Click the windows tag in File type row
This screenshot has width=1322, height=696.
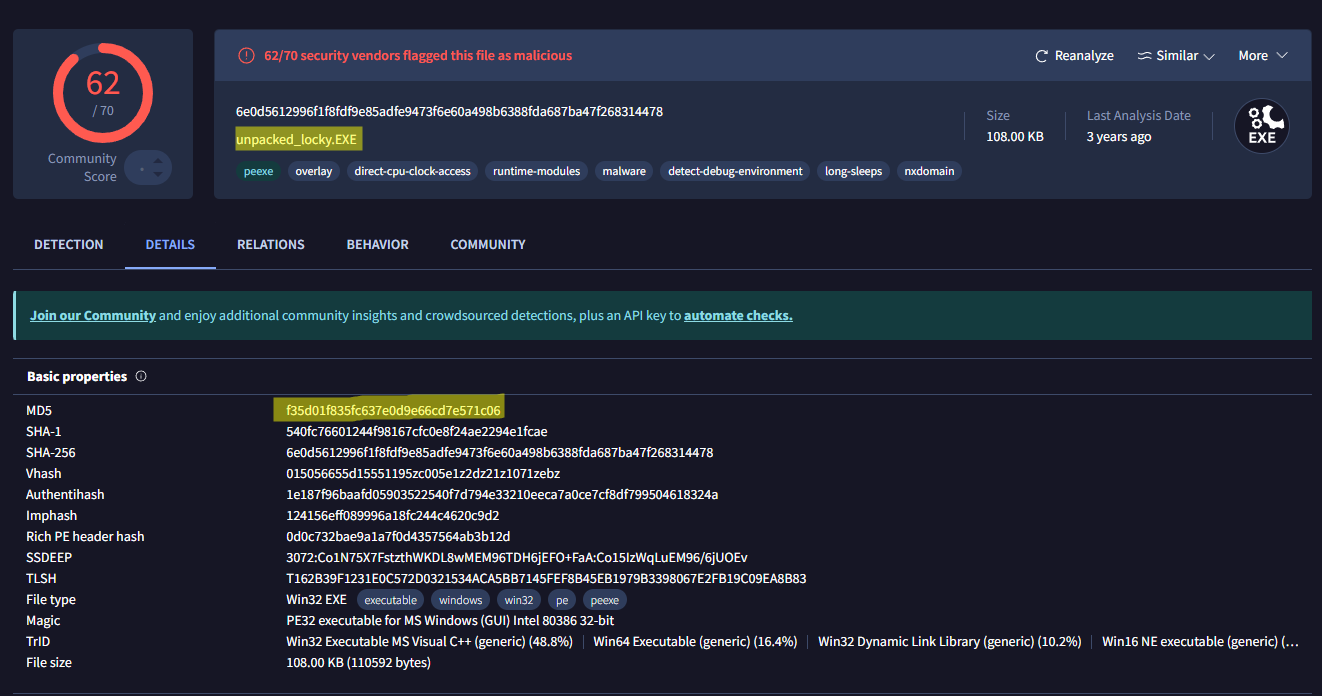(x=460, y=600)
